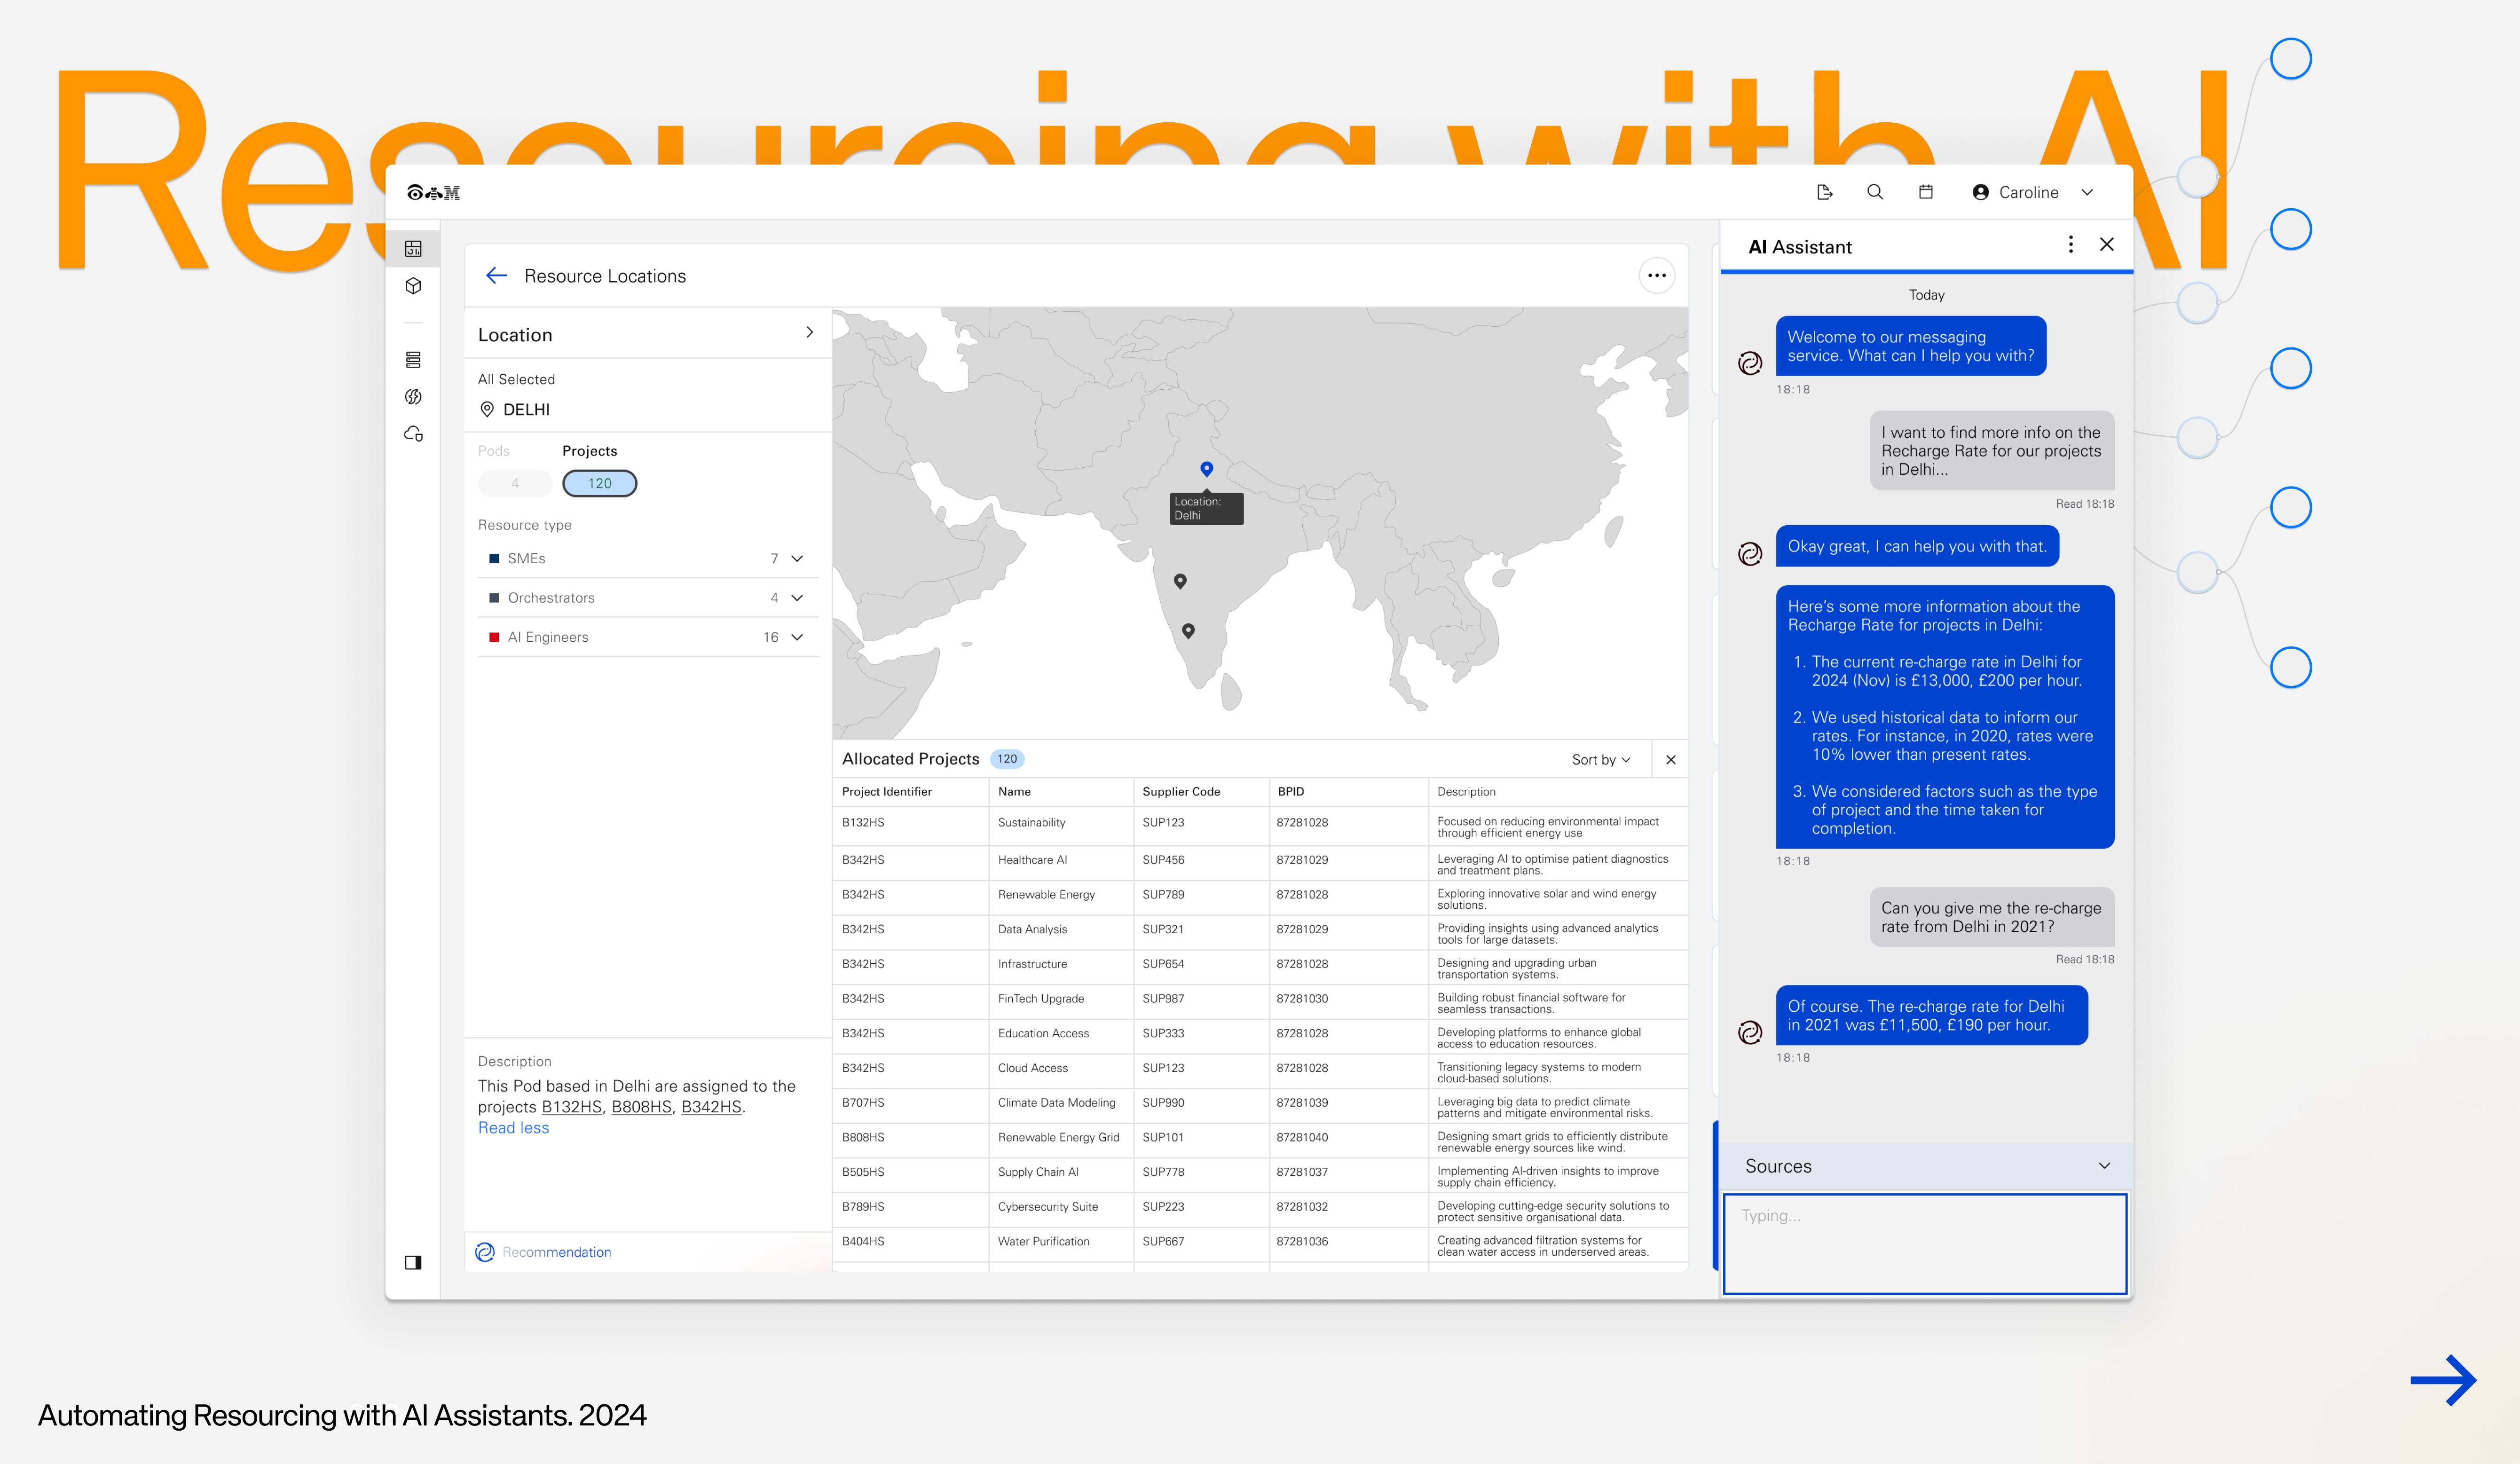Open the dashboard icon in left sidebar
2520x1464 pixels.
(x=413, y=249)
